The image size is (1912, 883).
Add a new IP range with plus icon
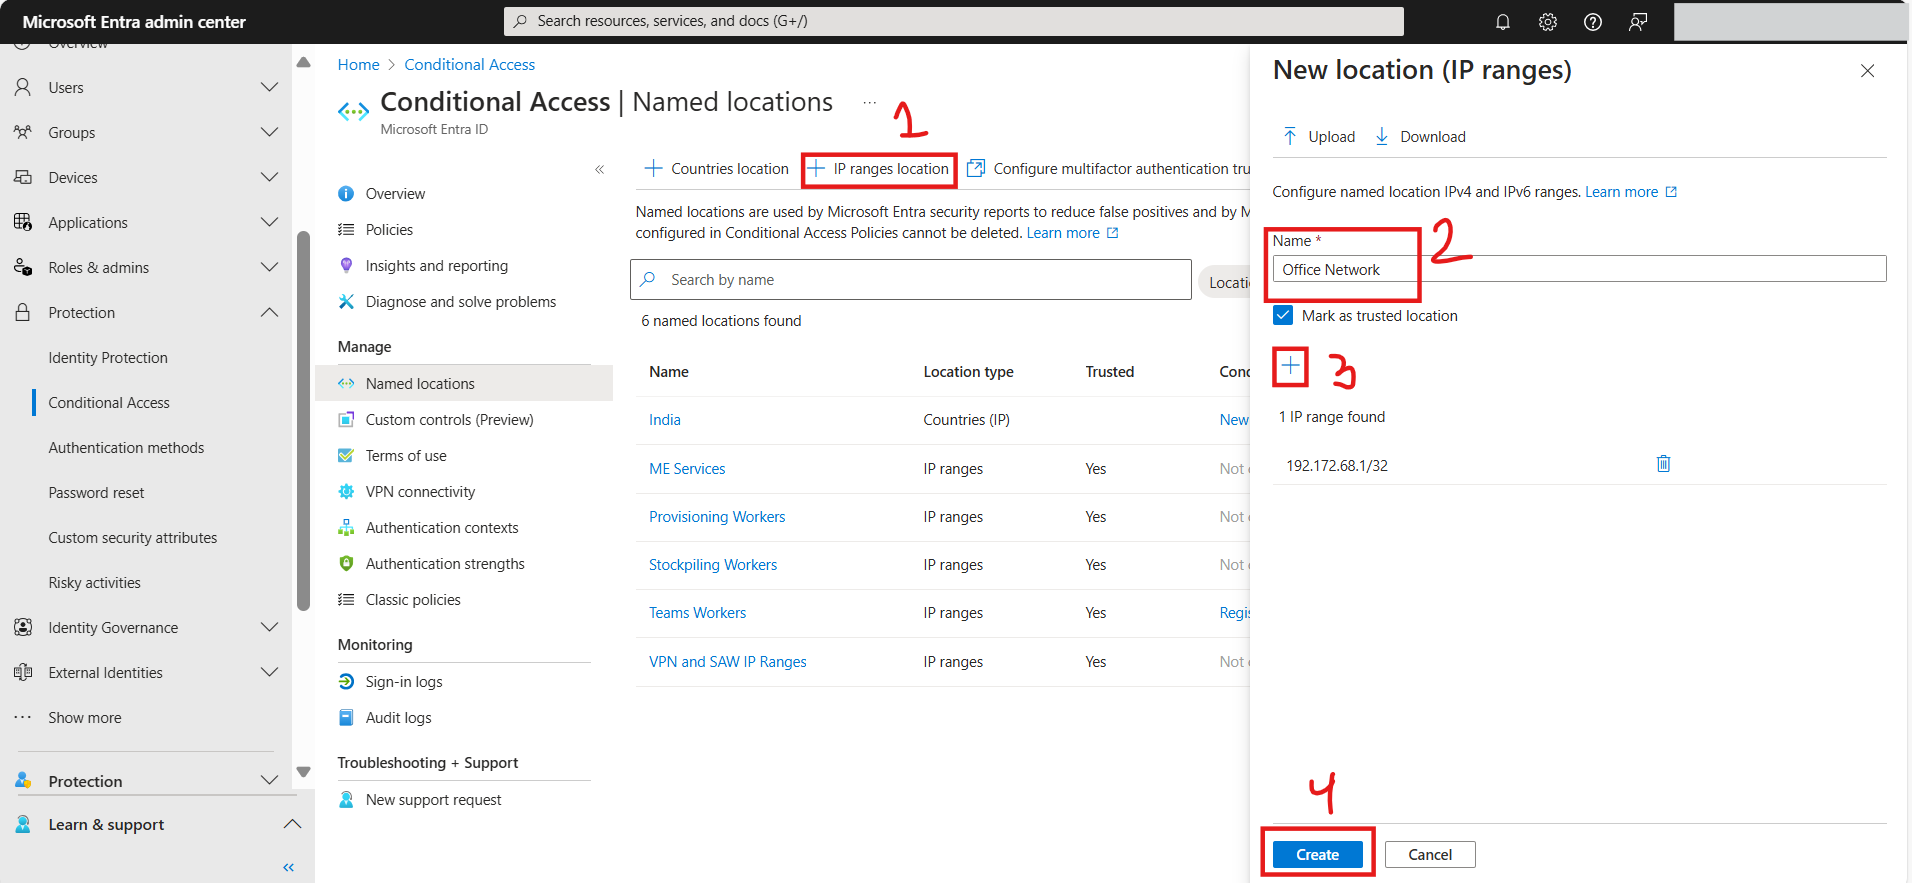click(1291, 366)
